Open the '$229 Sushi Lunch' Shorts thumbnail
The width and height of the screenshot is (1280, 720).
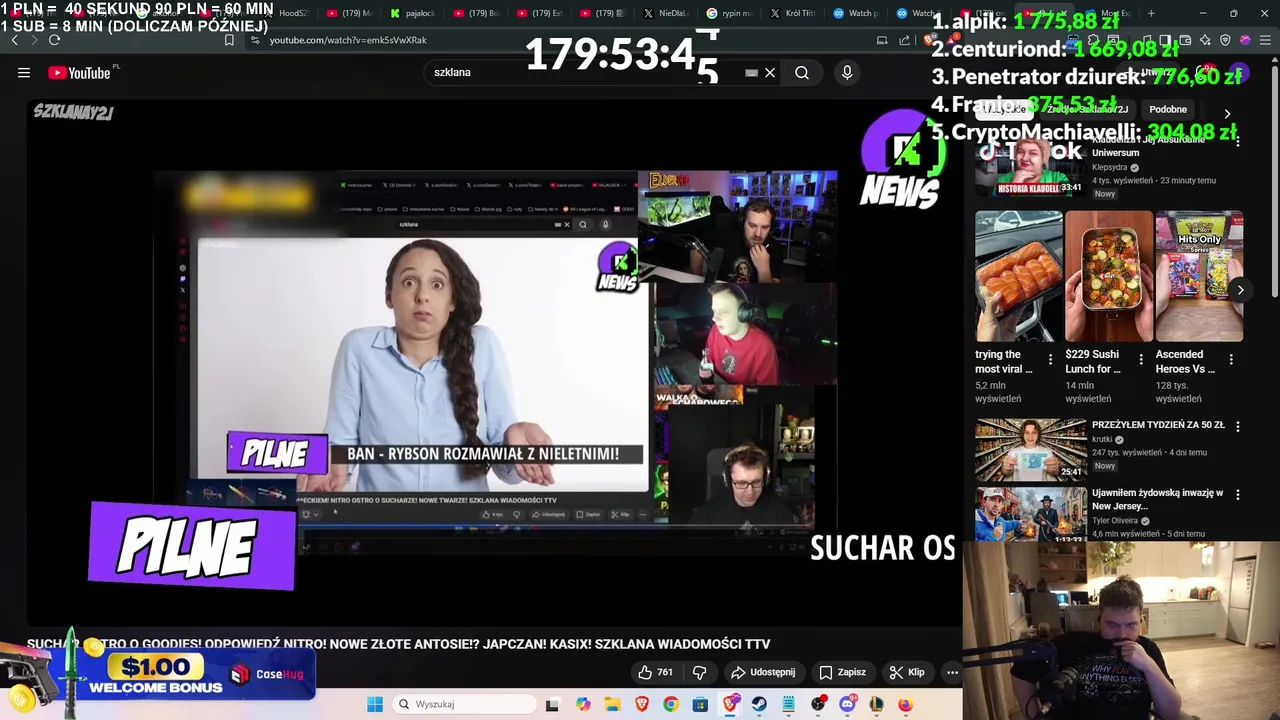(1108, 276)
